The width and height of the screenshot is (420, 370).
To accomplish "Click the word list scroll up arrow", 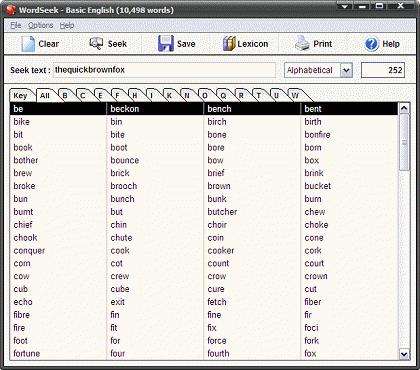I will click(x=404, y=108).
